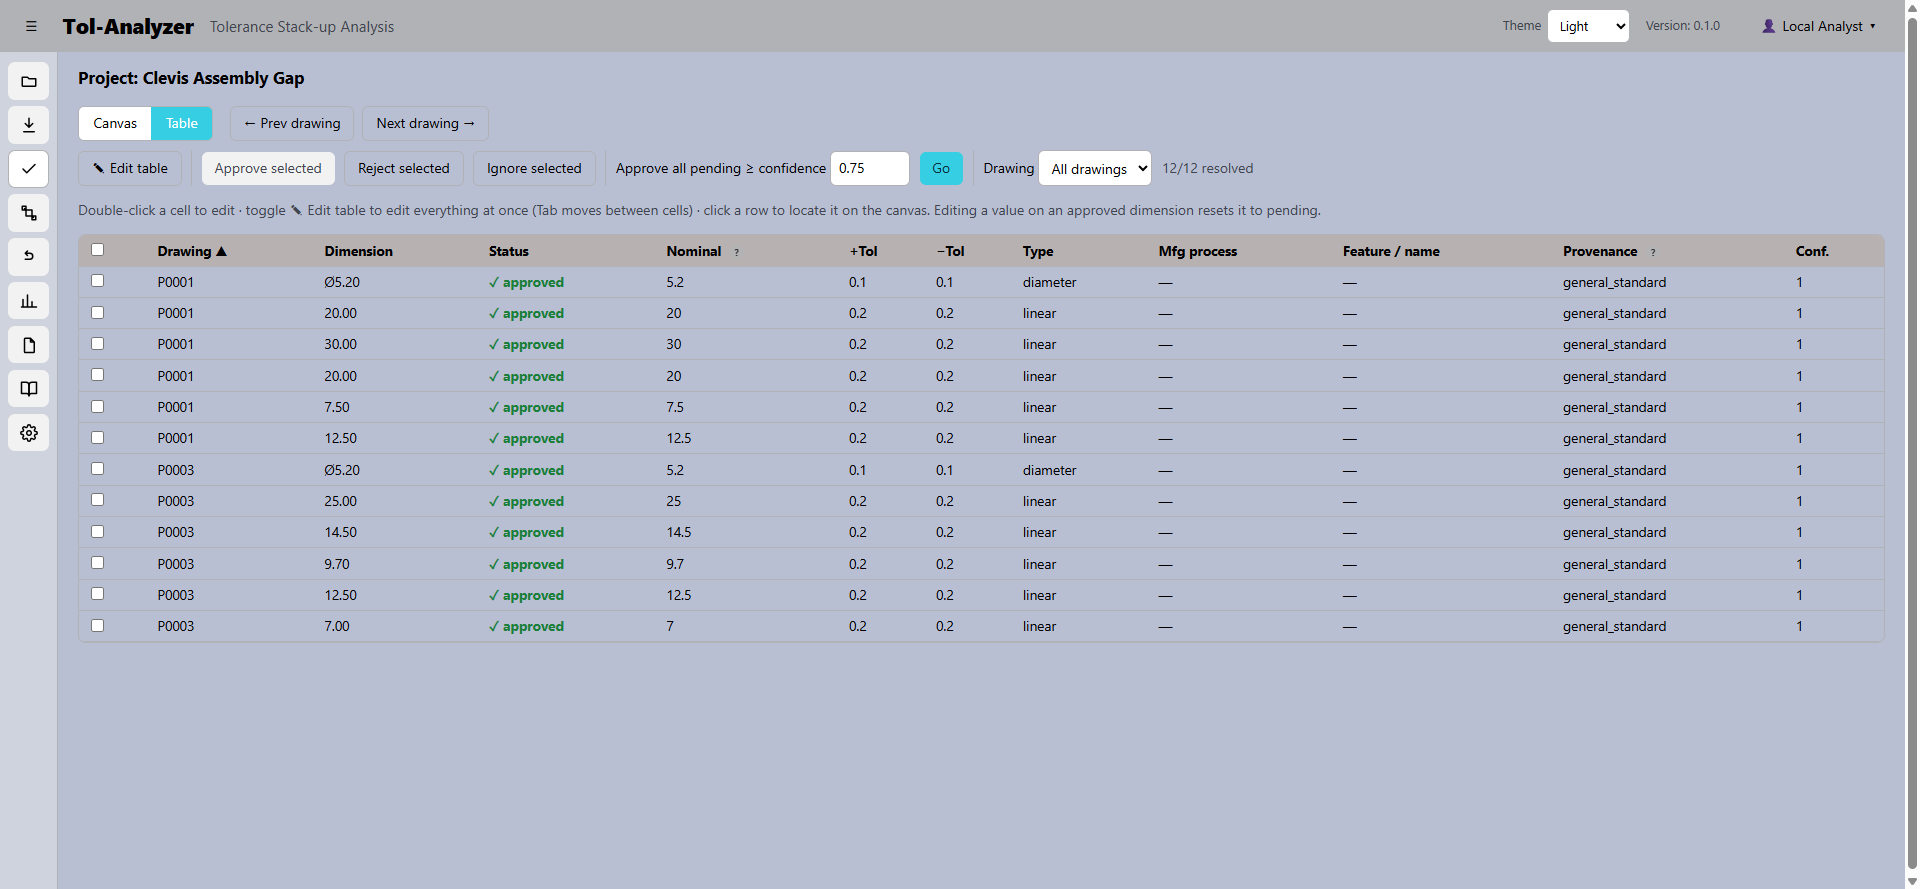The height and width of the screenshot is (889, 1920).
Task: Click the download/import icon in sidebar
Action: click(x=29, y=125)
